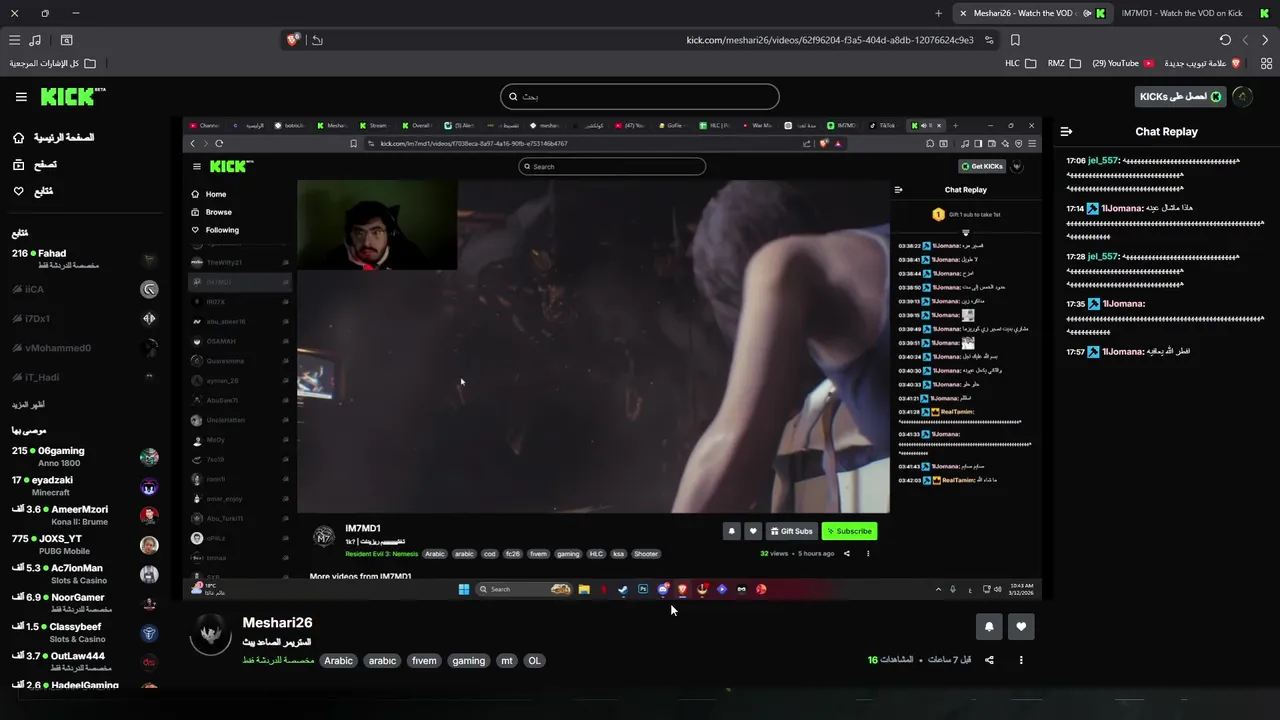
Task: Collapse the Chat Replay panel
Action: [1066, 131]
